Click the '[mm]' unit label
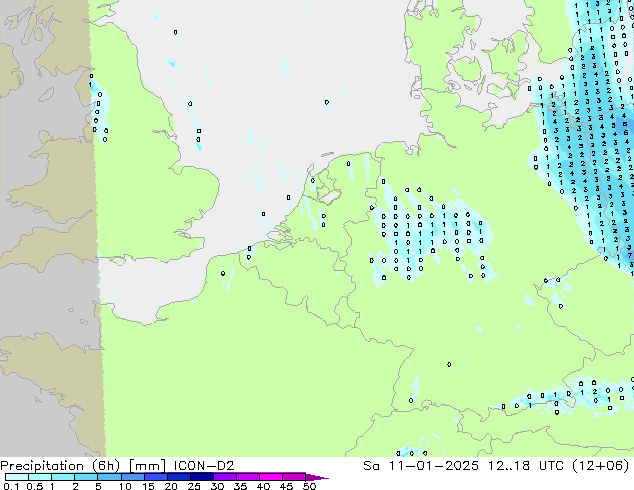Screen dimensions: 634x490 pyautogui.click(x=147, y=466)
